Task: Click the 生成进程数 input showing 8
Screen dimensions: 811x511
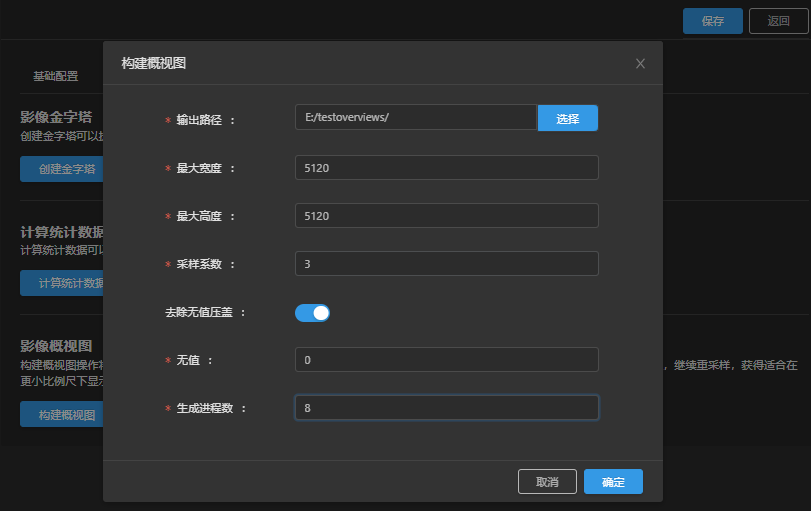Action: (x=446, y=408)
